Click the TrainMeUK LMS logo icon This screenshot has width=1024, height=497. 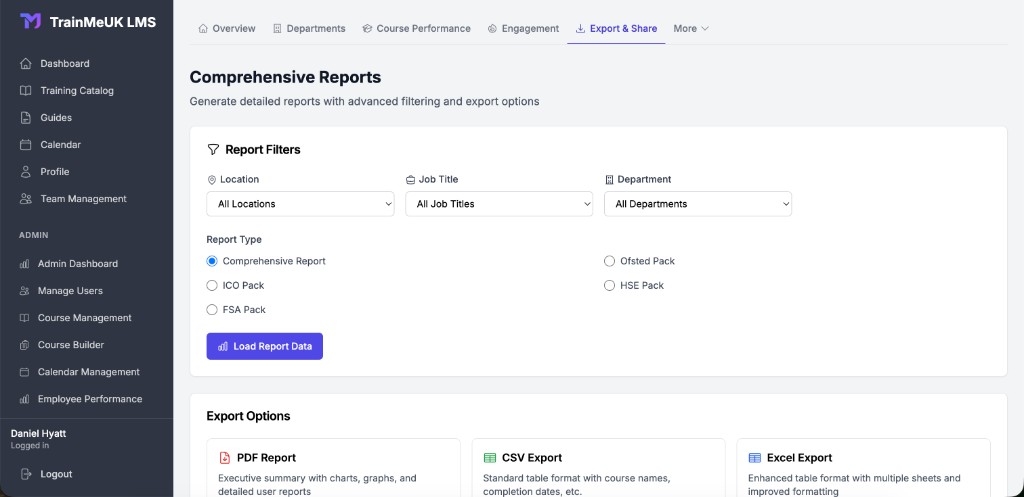pos(31,22)
